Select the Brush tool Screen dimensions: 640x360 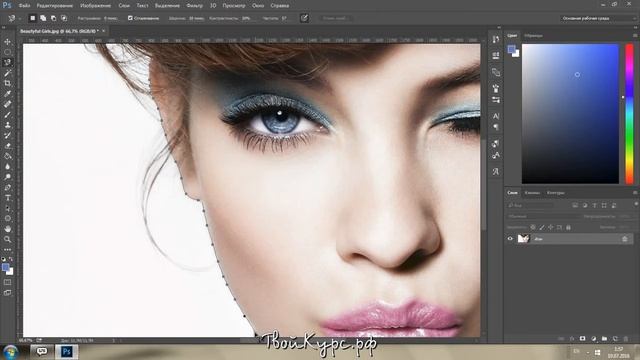(7, 115)
